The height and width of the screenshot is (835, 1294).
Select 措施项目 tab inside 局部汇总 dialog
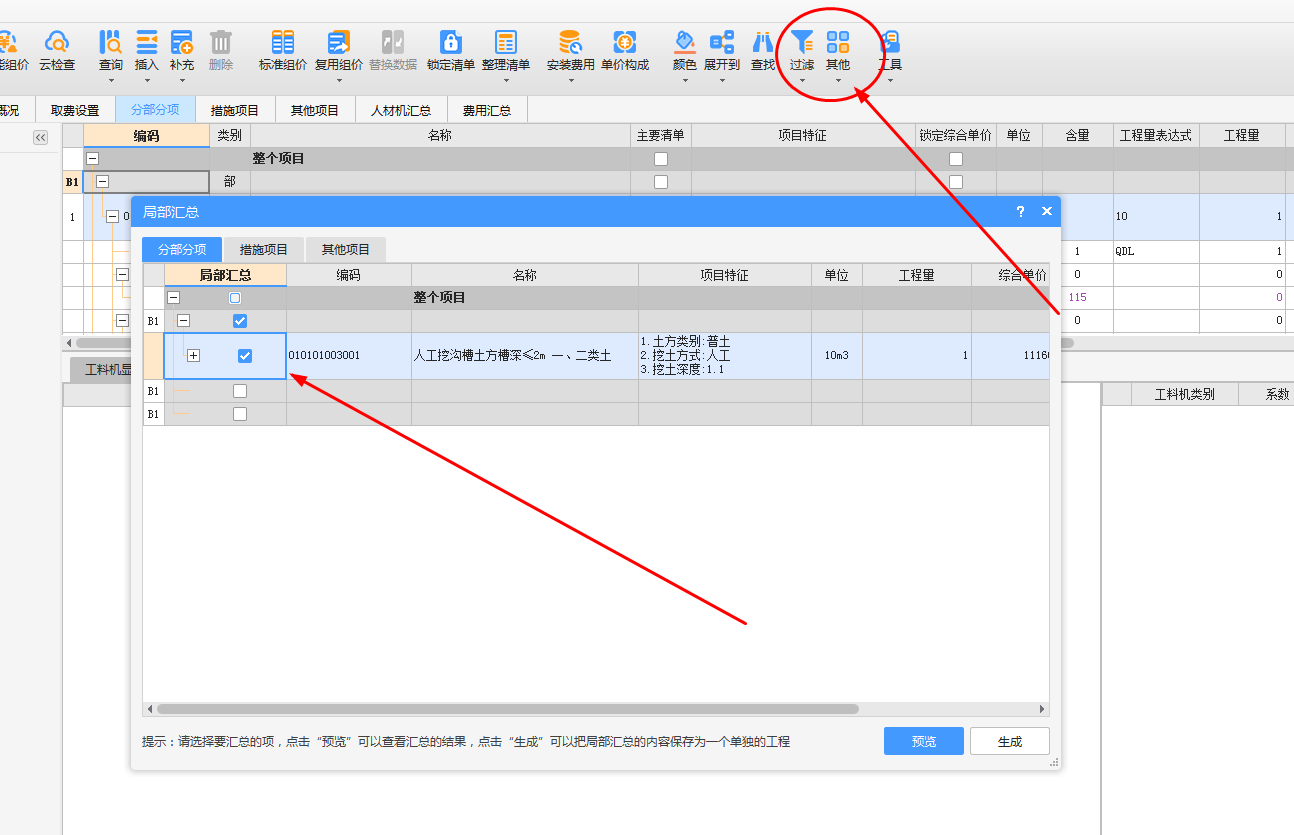pyautogui.click(x=264, y=250)
